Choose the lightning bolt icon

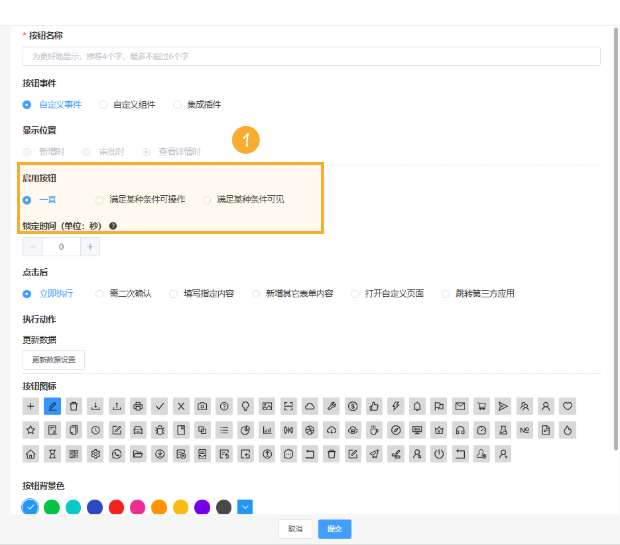(x=396, y=406)
